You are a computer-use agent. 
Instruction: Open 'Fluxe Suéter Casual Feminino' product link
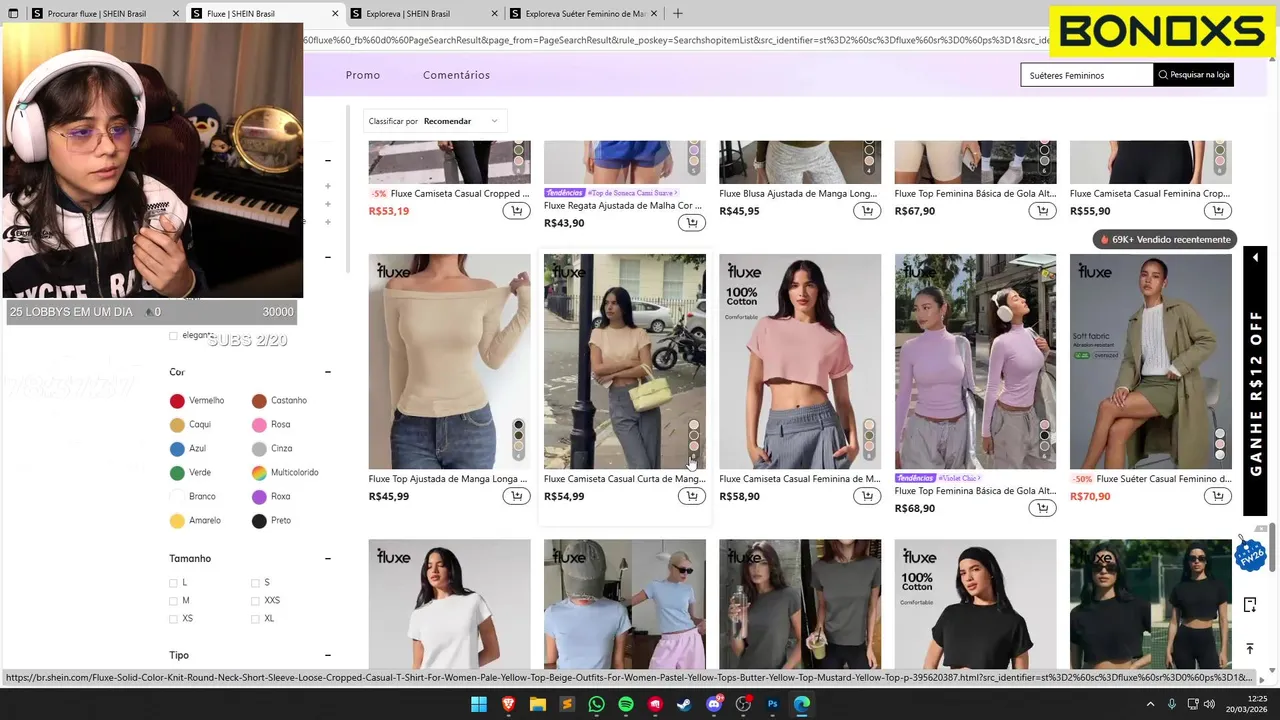1150,479
